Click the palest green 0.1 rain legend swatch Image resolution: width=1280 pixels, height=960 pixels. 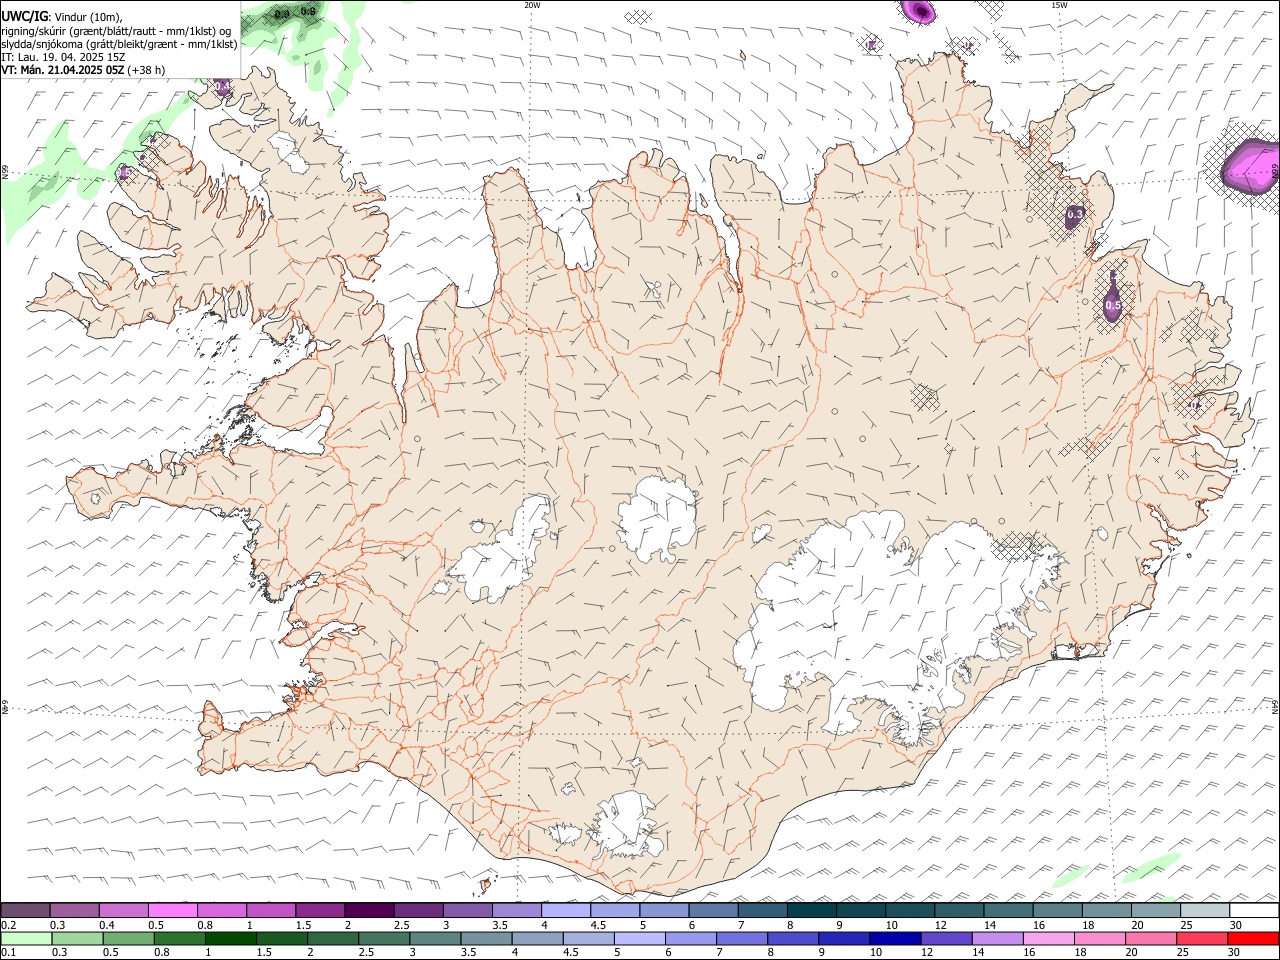coord(27,938)
